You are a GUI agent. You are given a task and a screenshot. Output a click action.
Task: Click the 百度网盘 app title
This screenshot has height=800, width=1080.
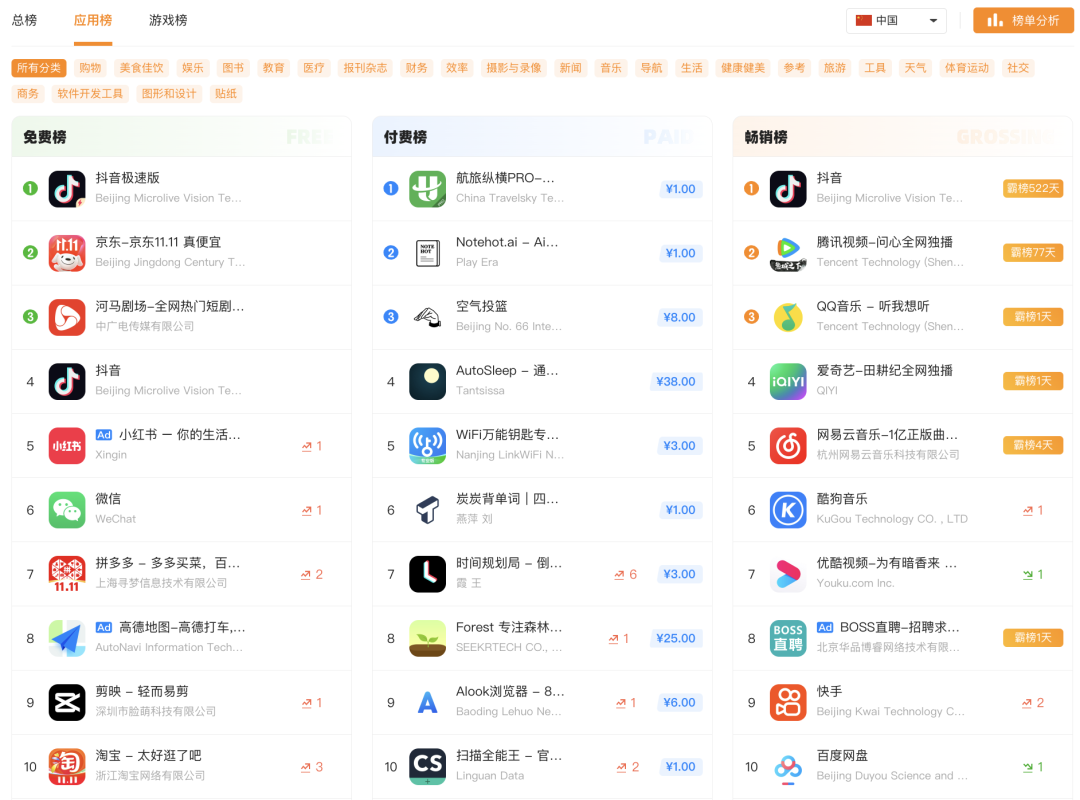tap(842, 755)
